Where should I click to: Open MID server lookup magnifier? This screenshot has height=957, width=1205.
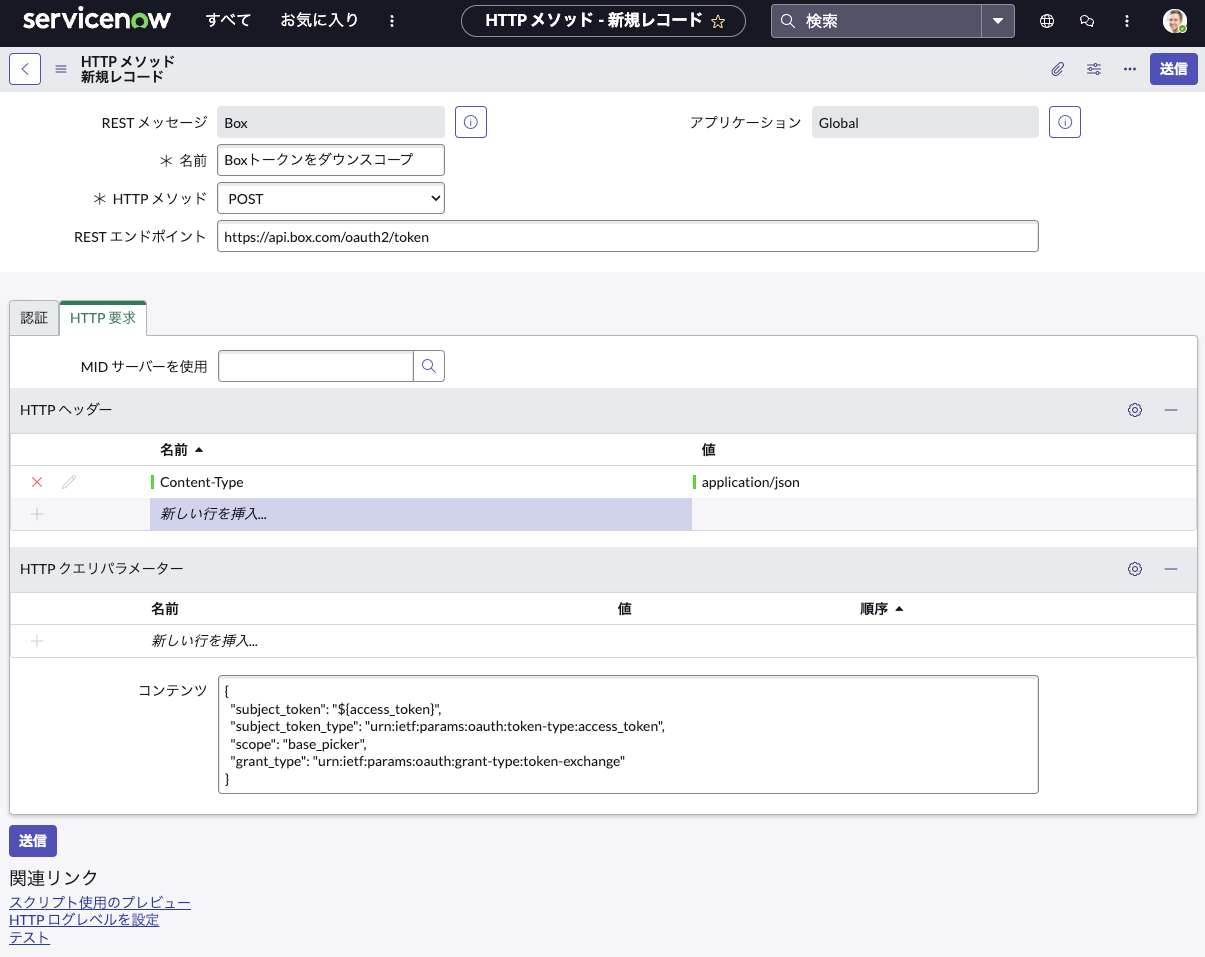[x=429, y=366]
